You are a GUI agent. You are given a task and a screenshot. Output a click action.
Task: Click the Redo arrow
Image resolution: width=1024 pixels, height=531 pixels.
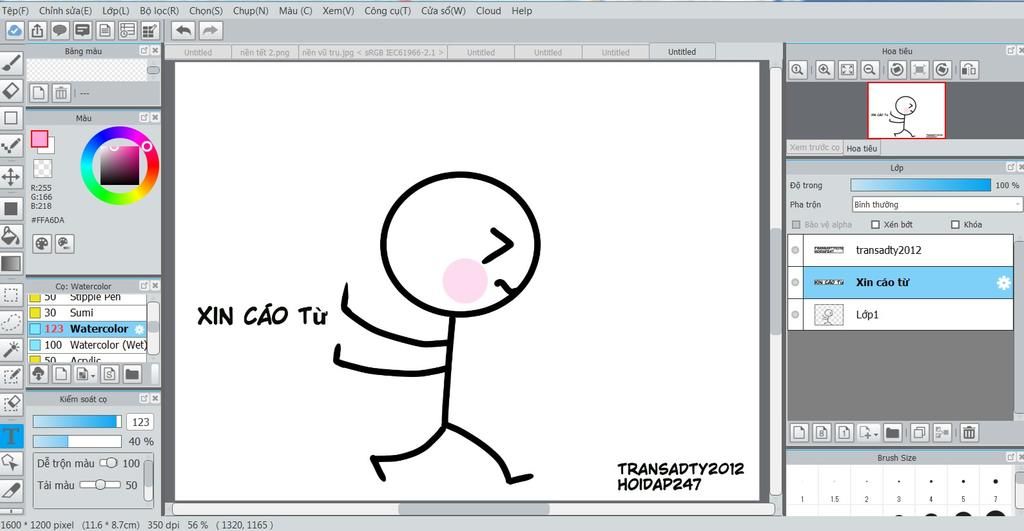(210, 31)
